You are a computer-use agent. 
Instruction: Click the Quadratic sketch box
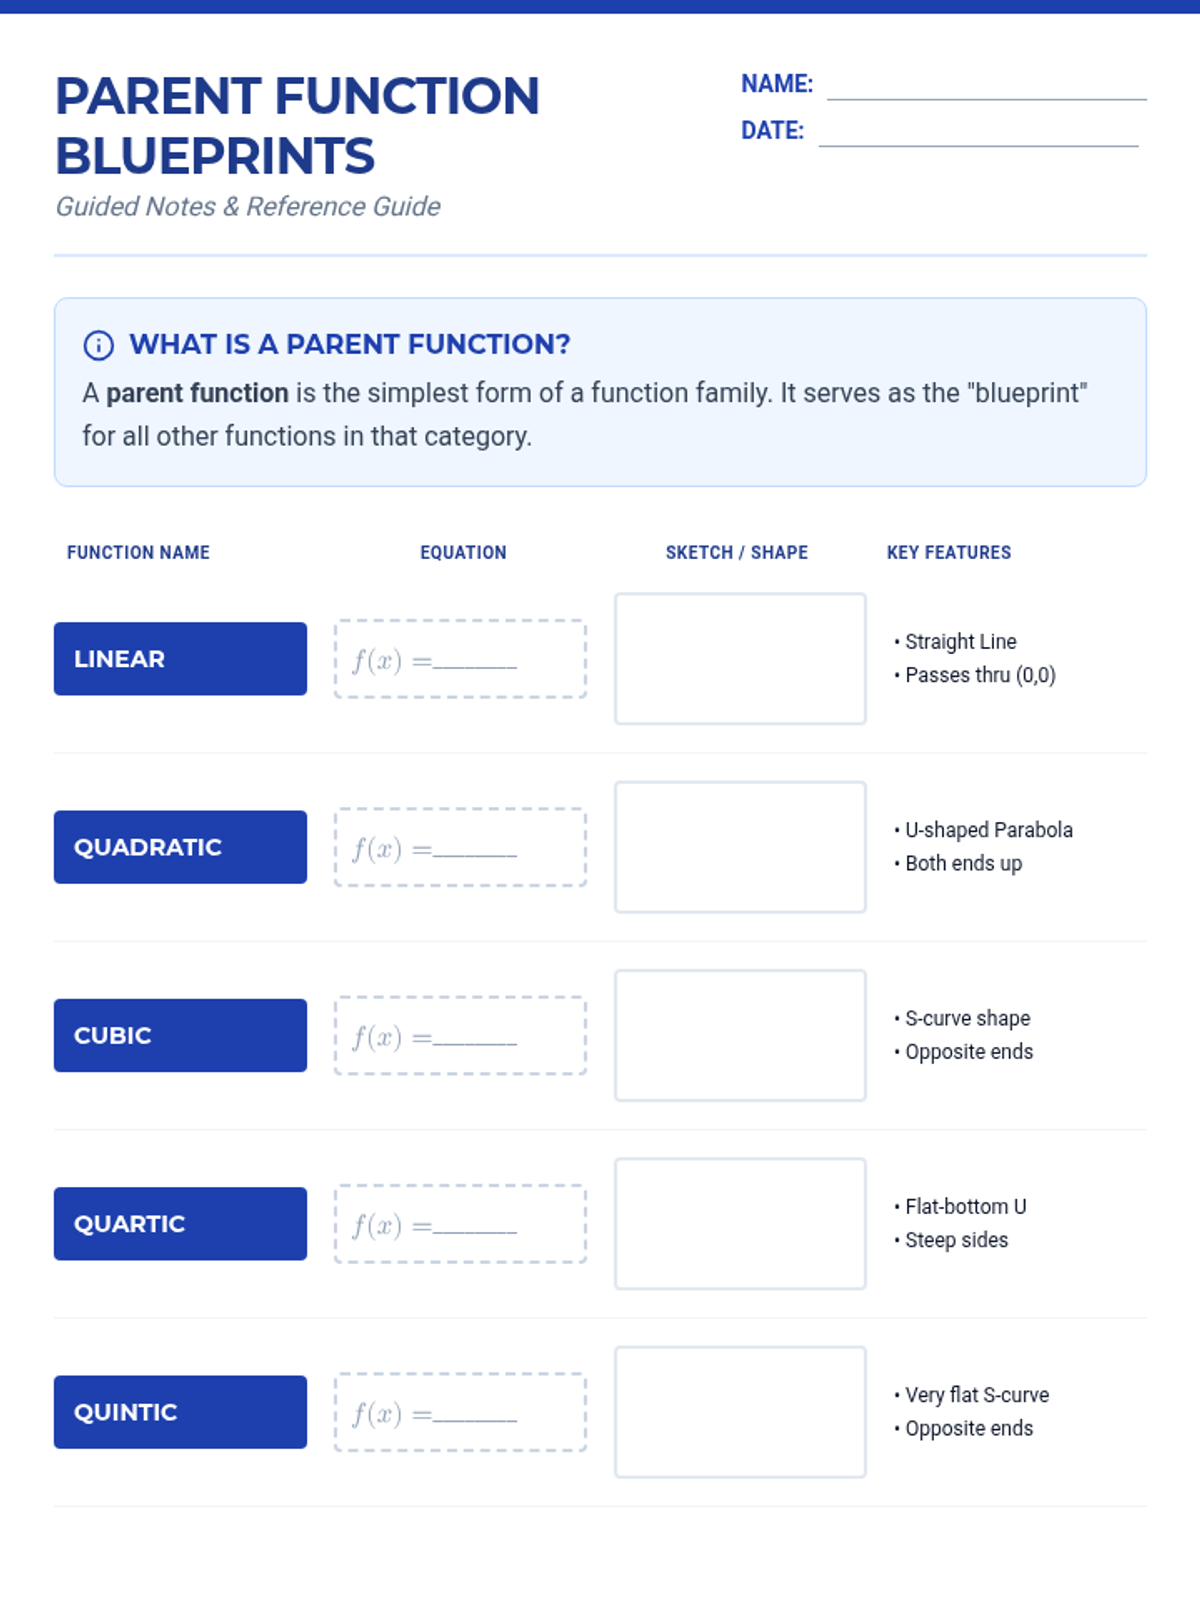point(740,847)
